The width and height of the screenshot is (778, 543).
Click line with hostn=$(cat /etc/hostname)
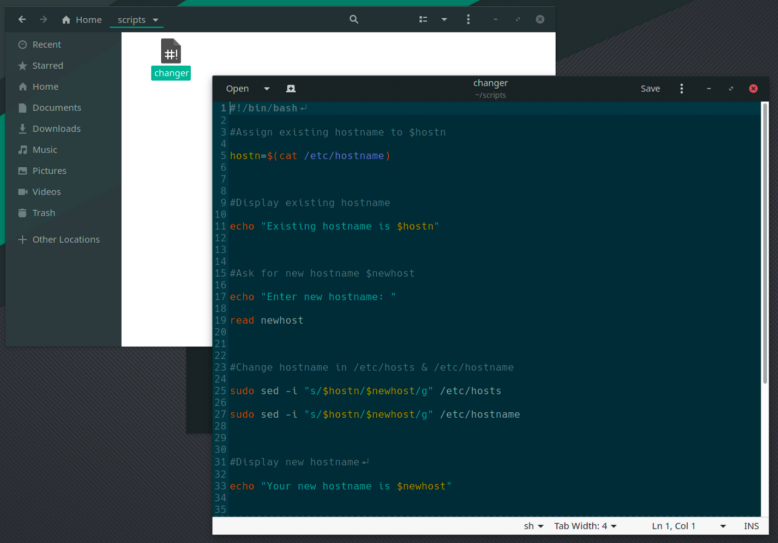310,156
